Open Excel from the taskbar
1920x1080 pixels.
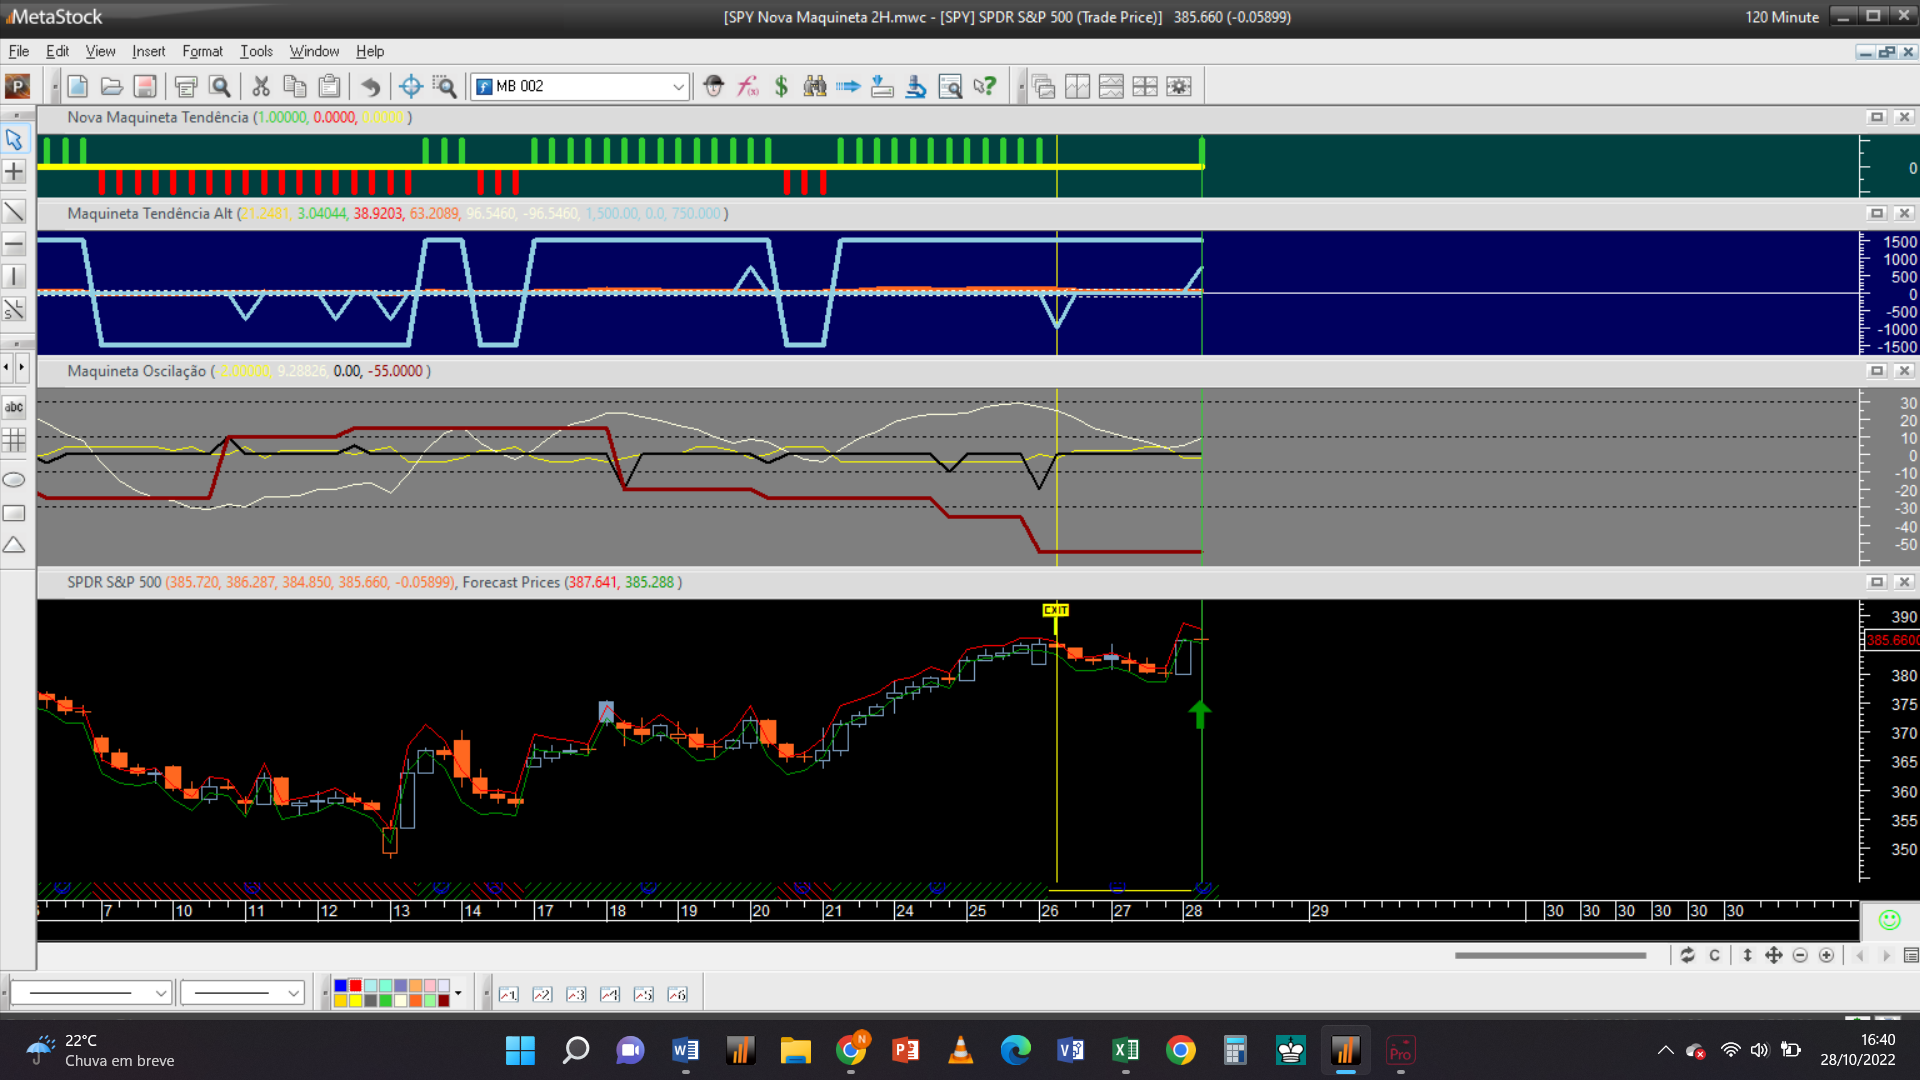click(x=1125, y=1050)
